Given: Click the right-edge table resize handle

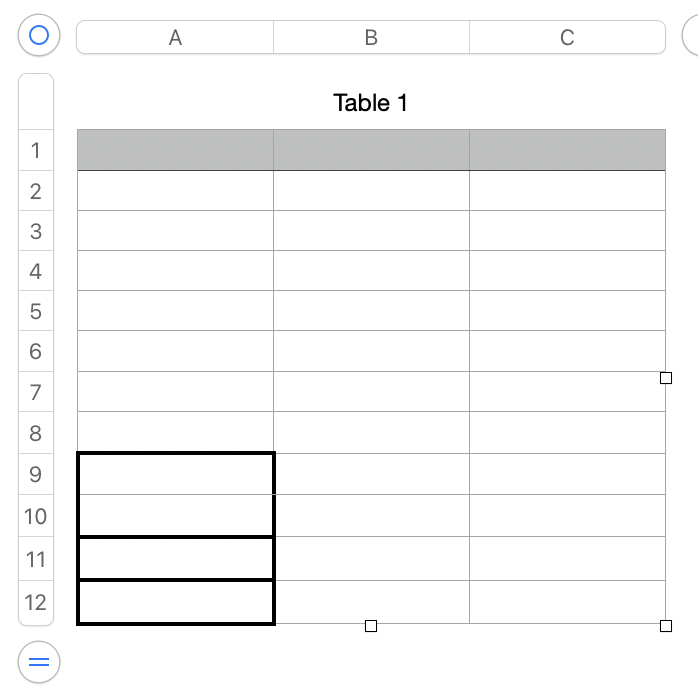Looking at the screenshot, I should 666,378.
